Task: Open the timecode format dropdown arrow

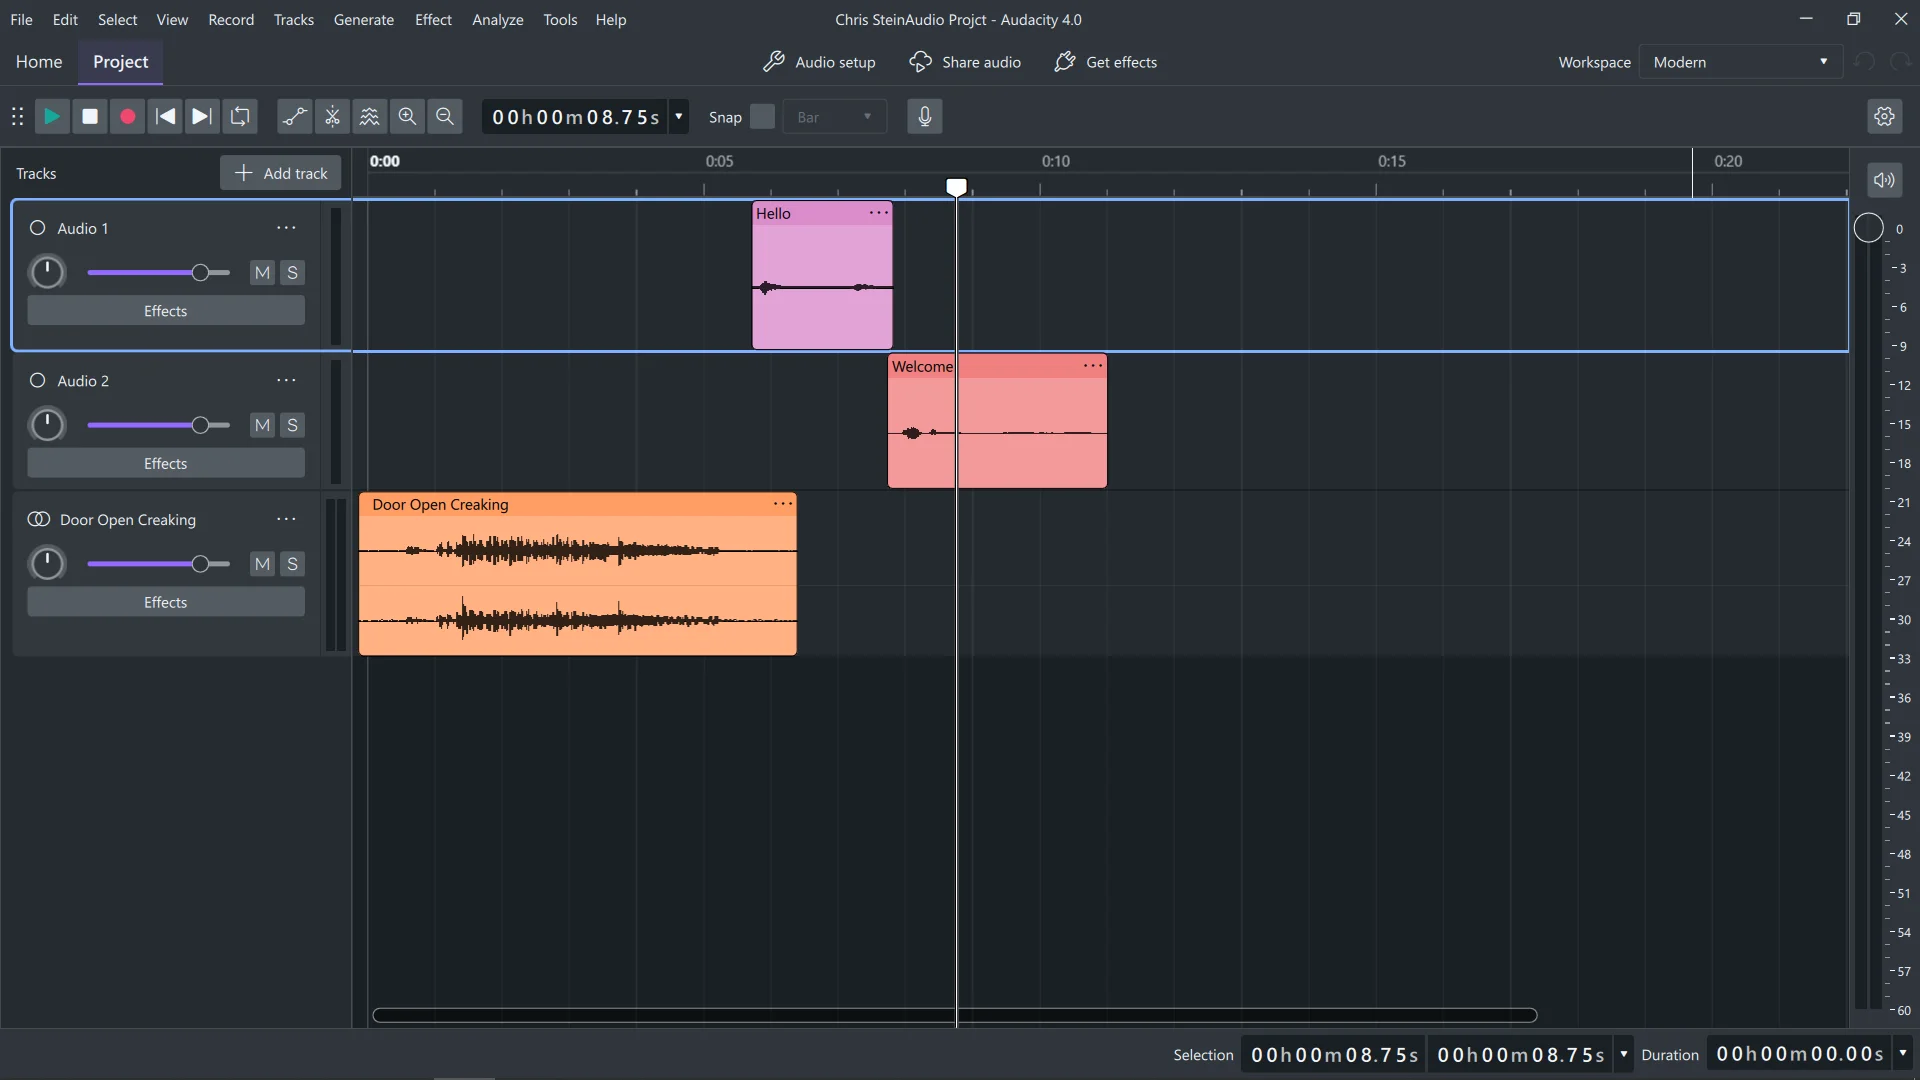Action: (x=679, y=117)
